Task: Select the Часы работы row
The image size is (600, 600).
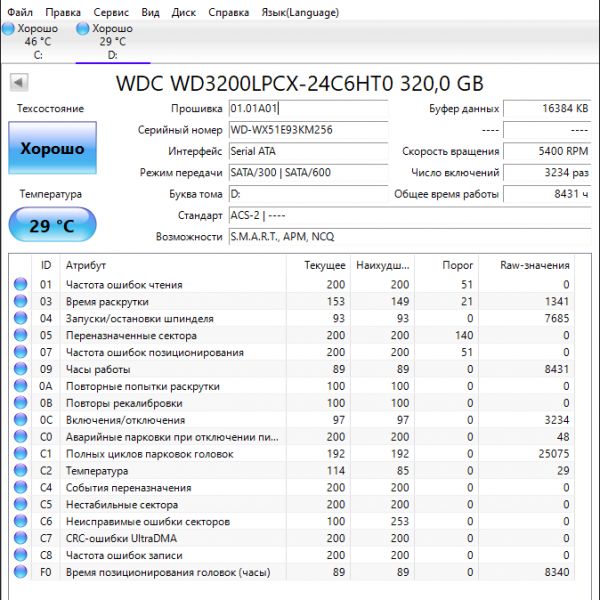Action: click(292, 369)
